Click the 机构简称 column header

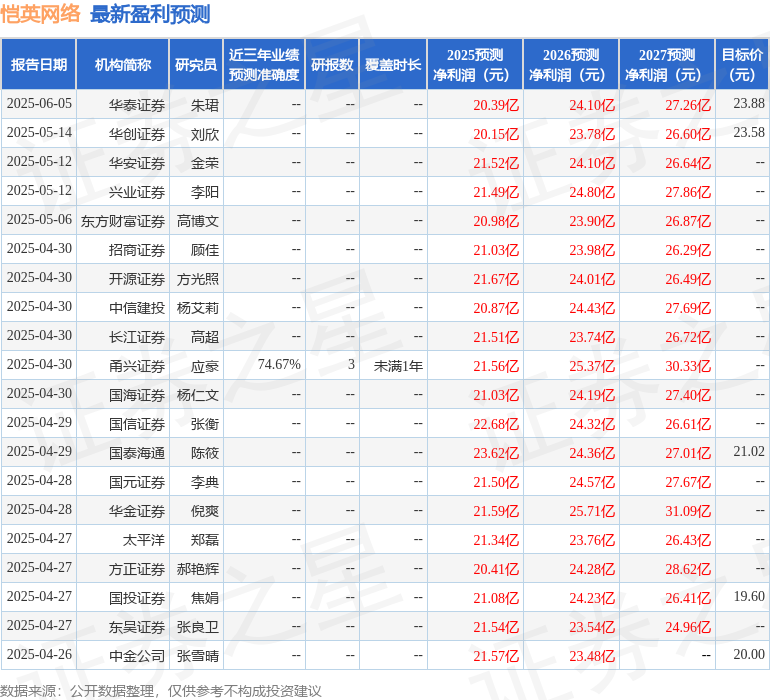[123, 65]
